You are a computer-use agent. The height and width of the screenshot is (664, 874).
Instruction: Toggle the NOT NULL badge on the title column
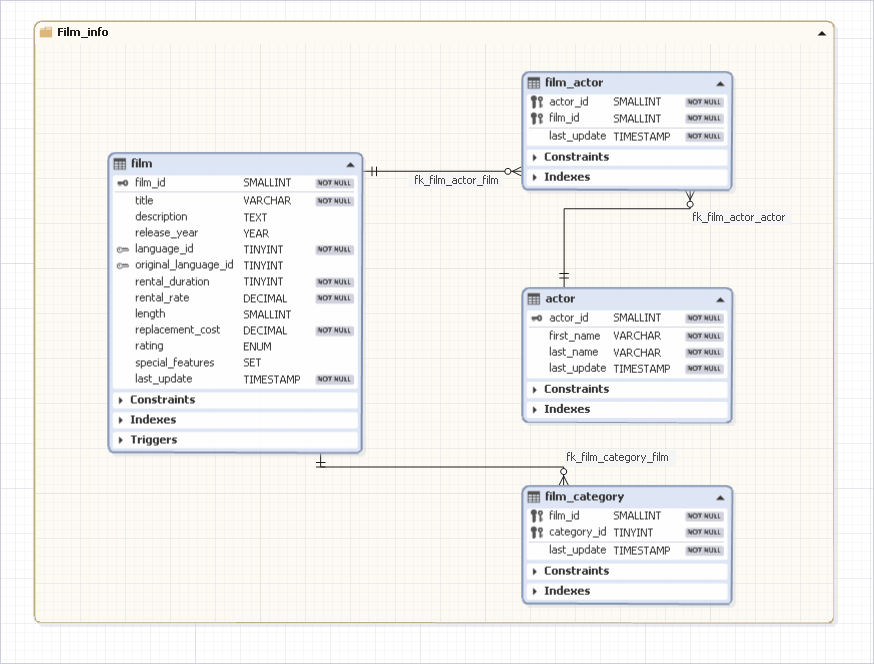[333, 200]
